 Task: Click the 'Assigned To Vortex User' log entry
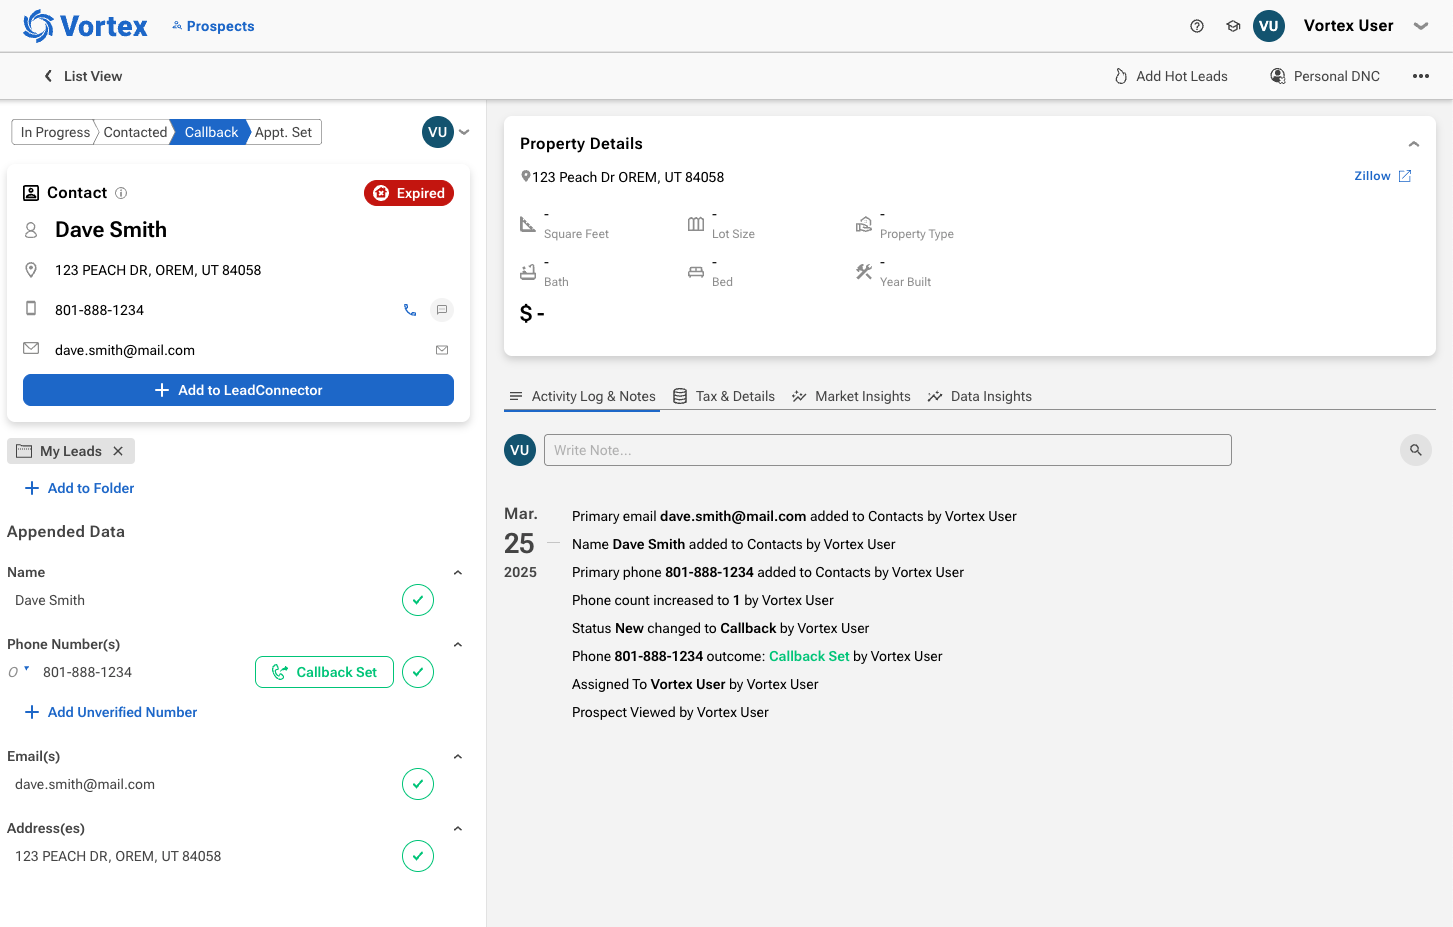[695, 684]
